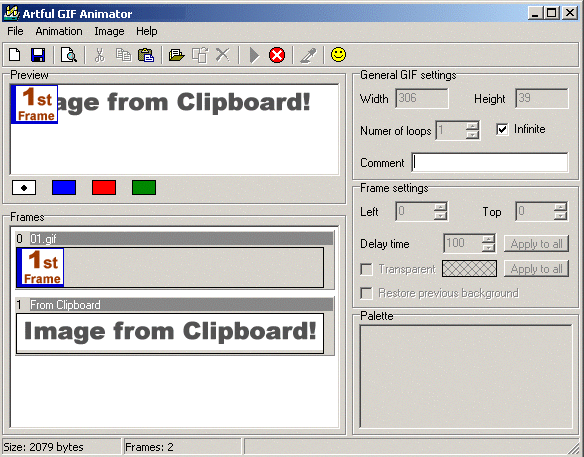
Task: Minimize the Artful GIF Animator window
Action: point(535,13)
